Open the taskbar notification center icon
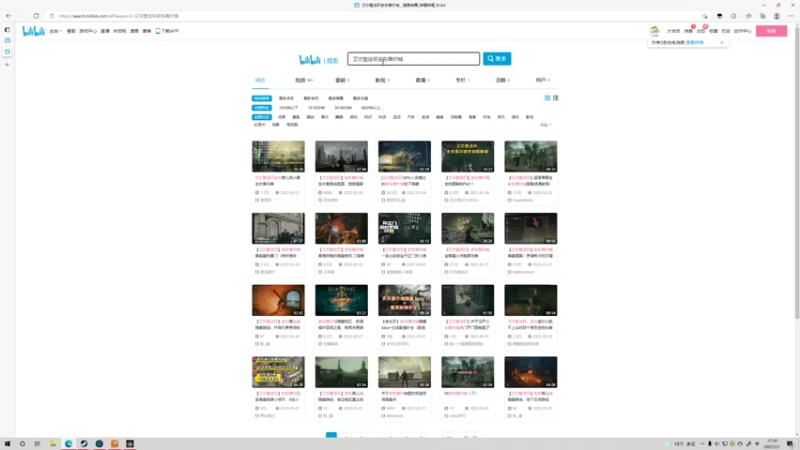Viewport: 800px width, 450px height. (x=790, y=444)
